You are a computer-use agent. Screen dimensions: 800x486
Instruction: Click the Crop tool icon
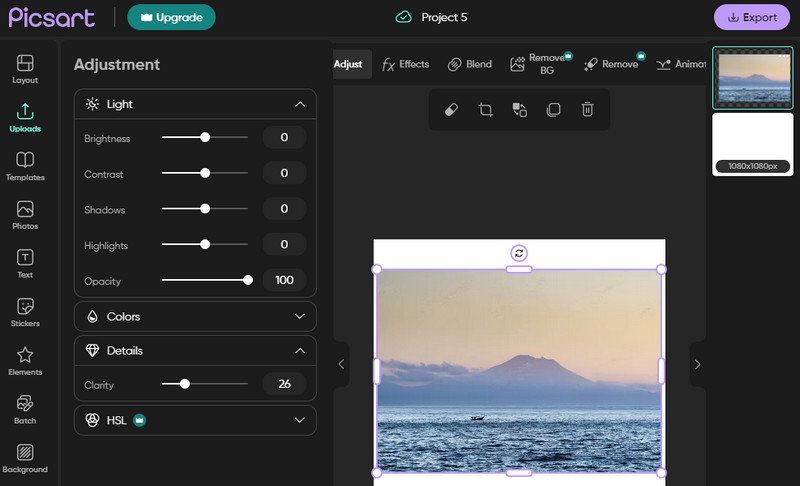[x=485, y=110]
